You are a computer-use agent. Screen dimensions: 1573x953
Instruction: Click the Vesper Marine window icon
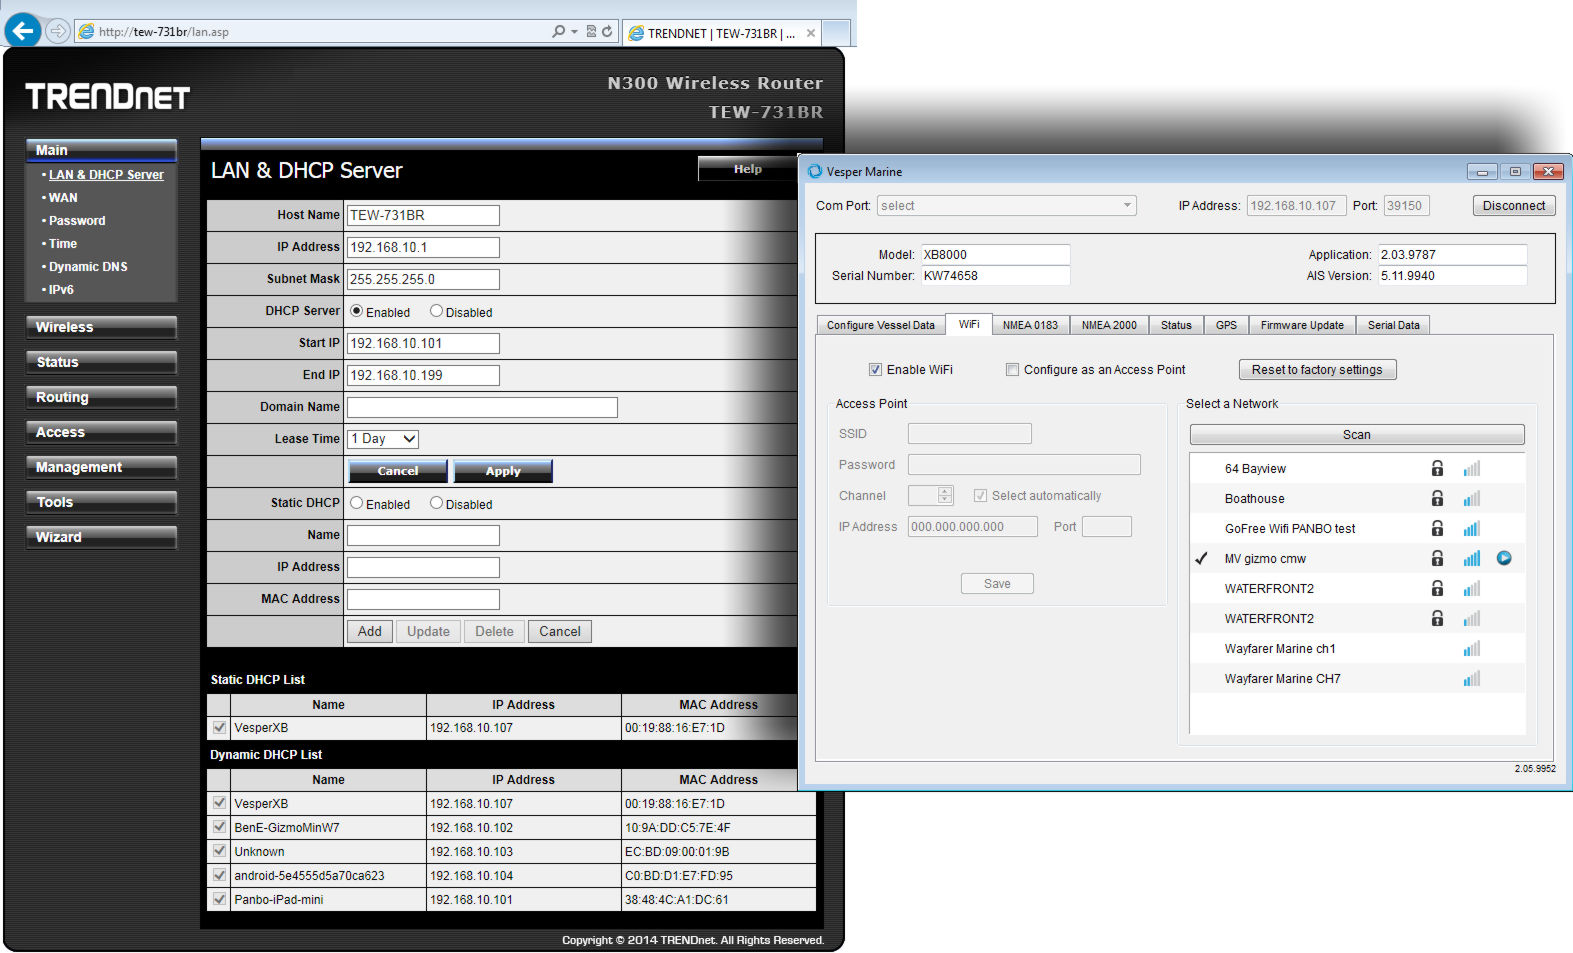(x=815, y=171)
